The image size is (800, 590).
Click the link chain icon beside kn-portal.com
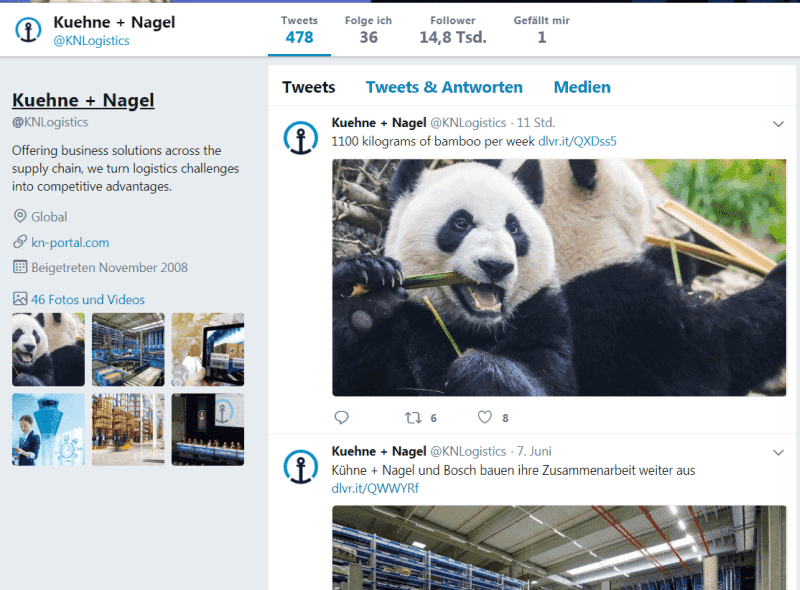20,241
